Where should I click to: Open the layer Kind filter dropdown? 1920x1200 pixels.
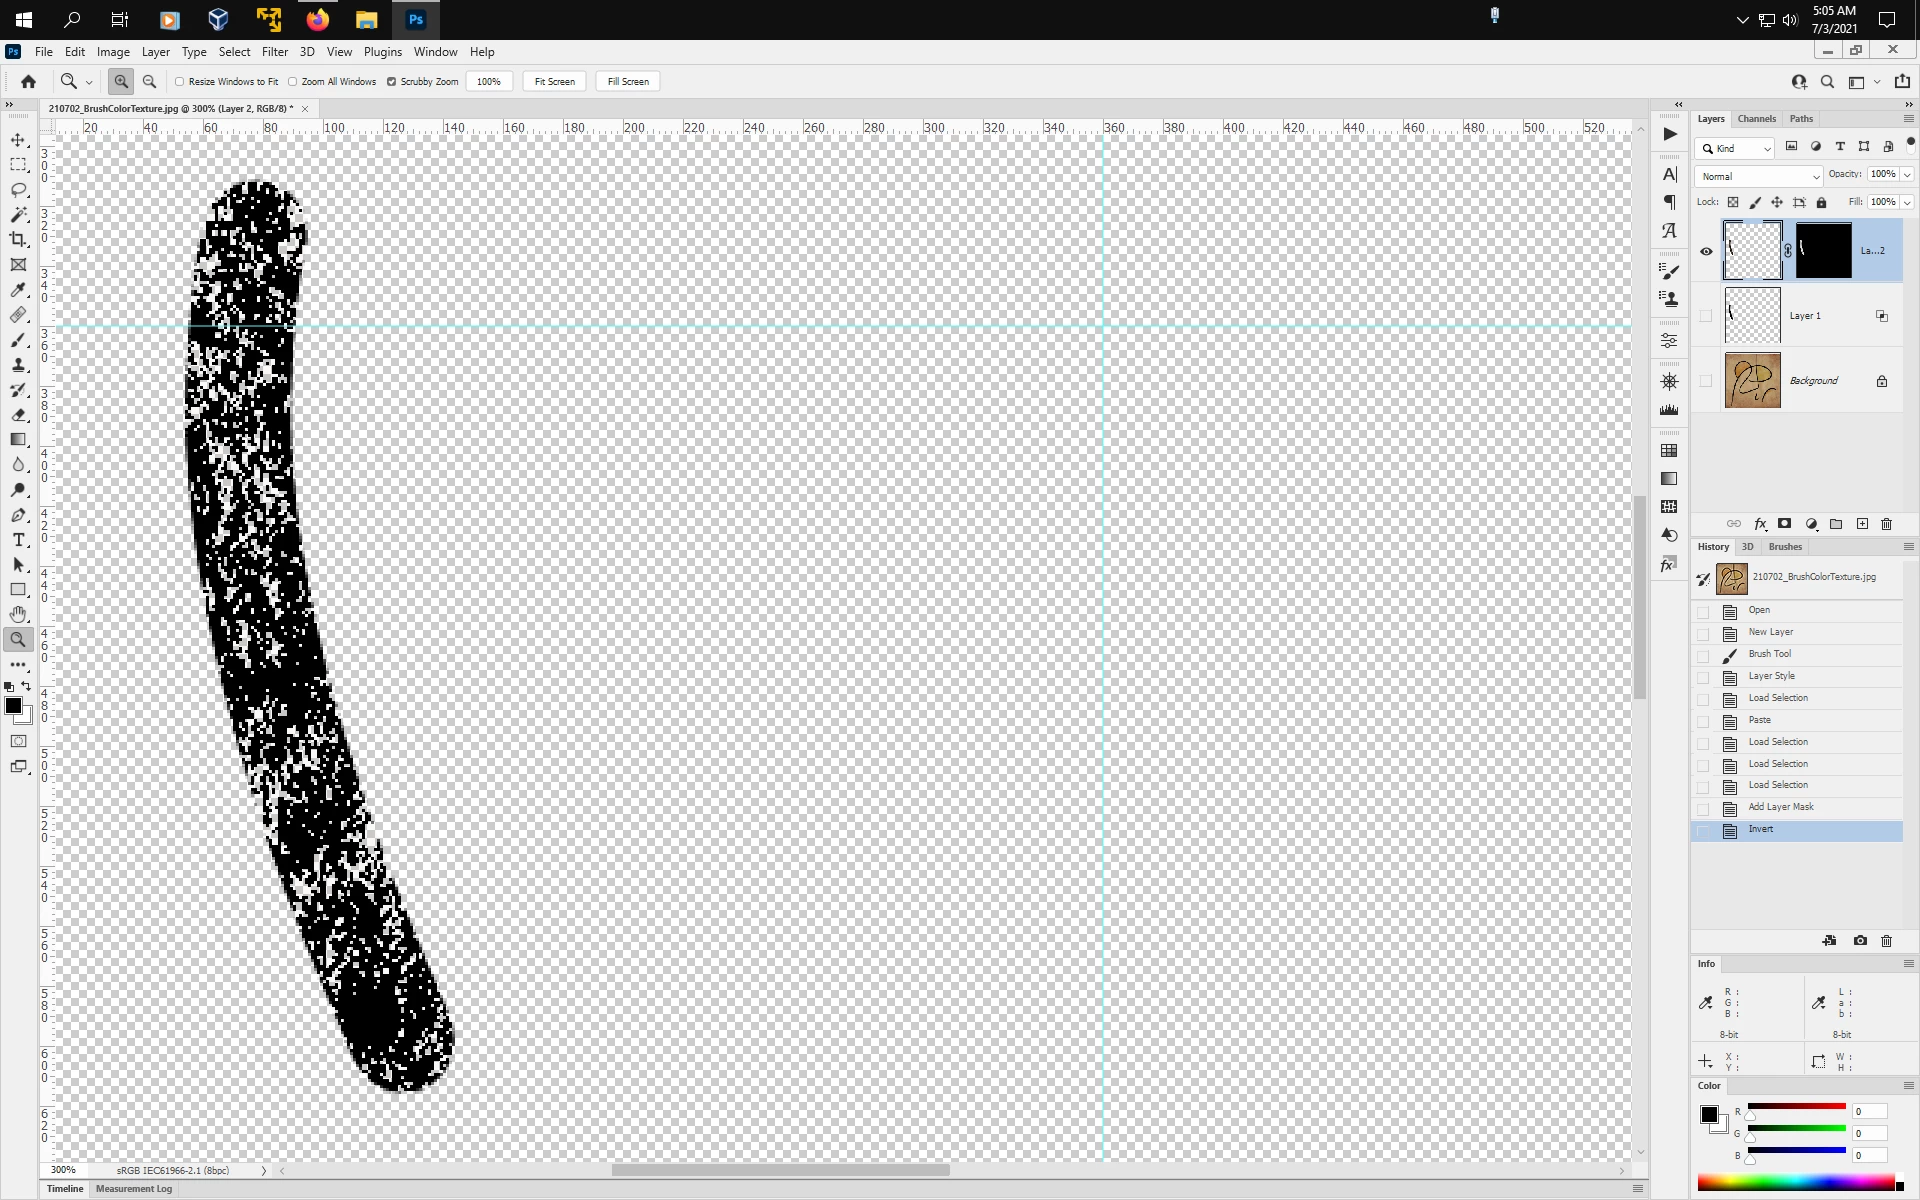(1738, 148)
